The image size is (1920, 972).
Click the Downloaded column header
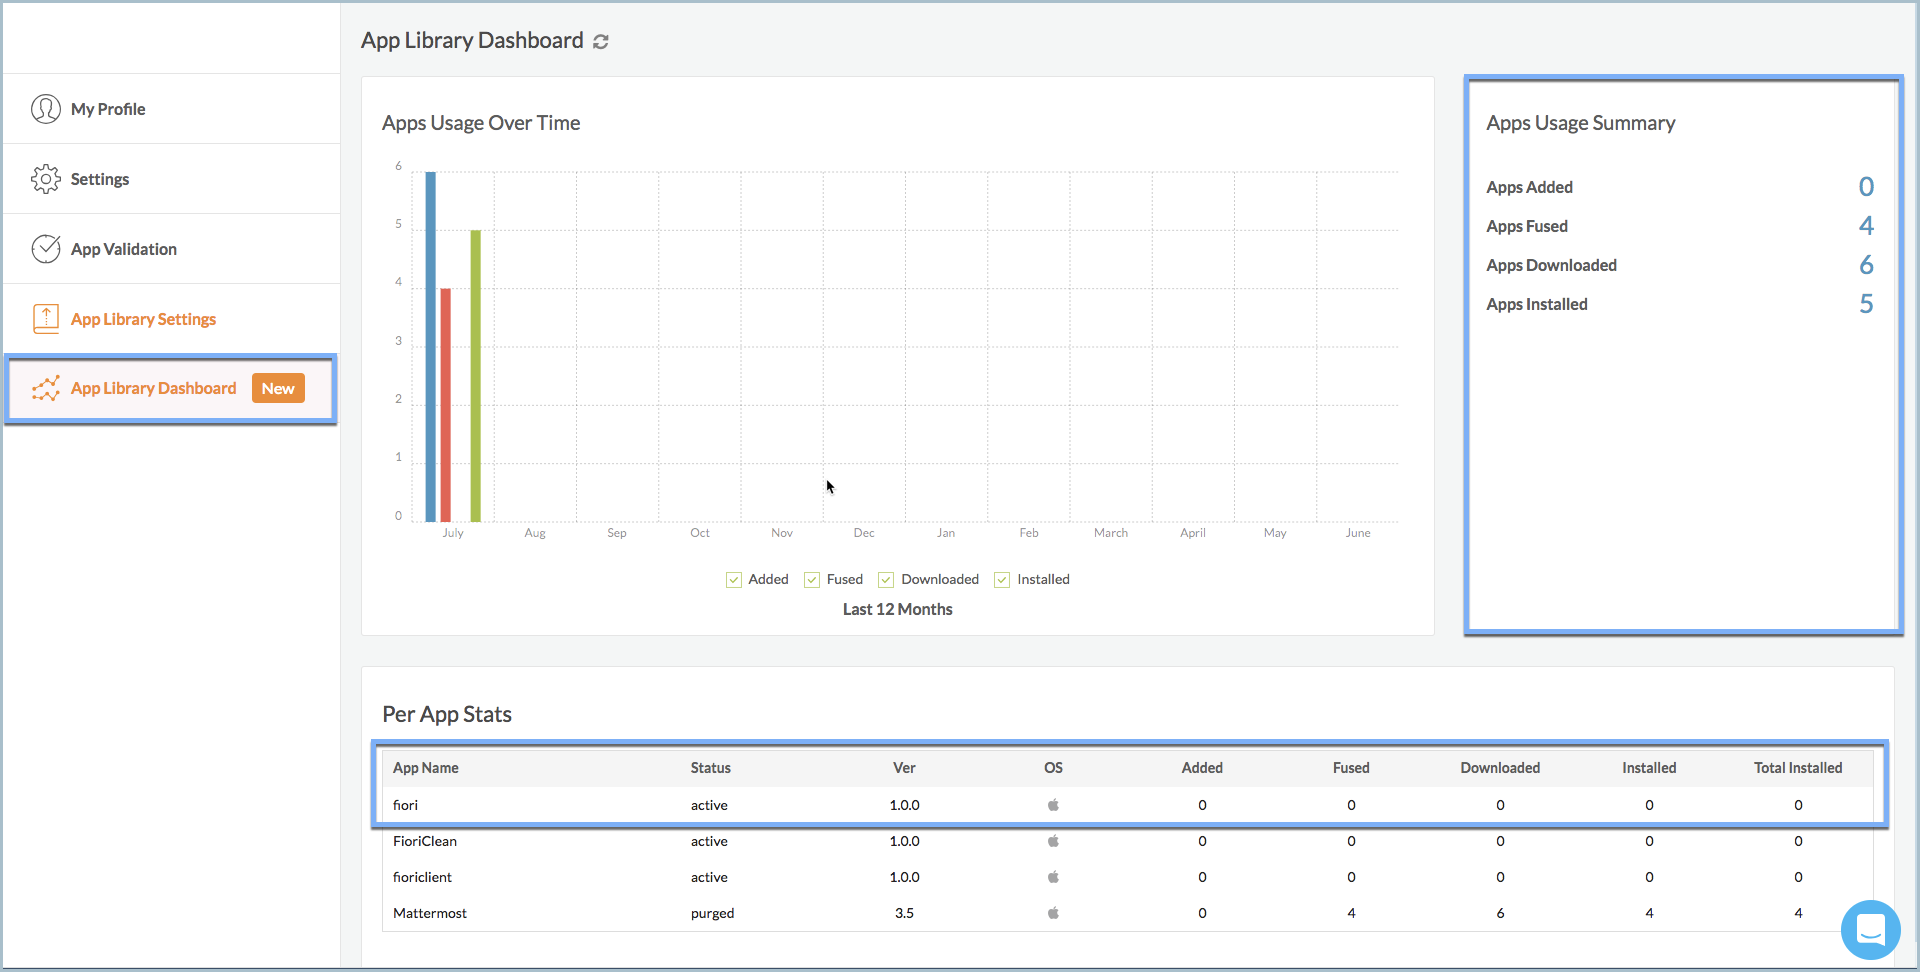coord(1500,768)
